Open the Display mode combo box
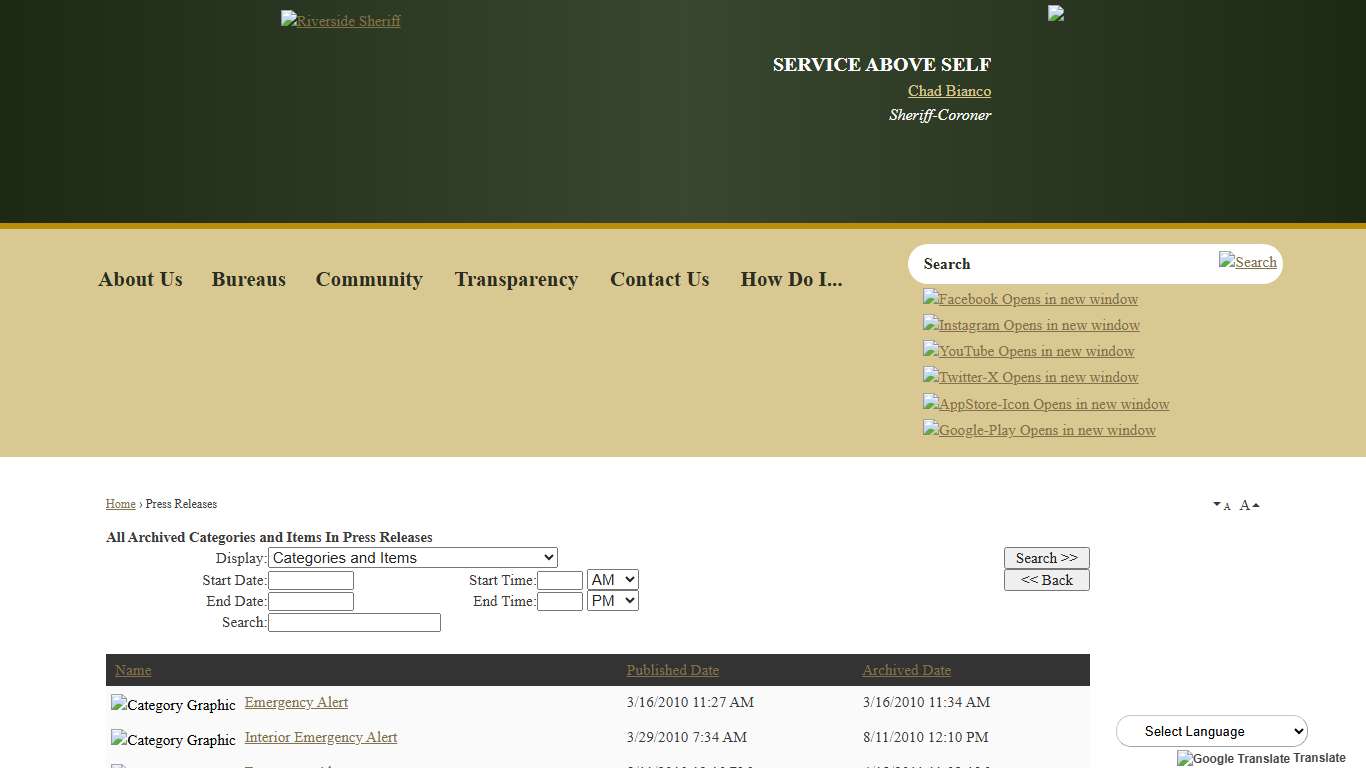The image size is (1366, 768). (x=412, y=557)
